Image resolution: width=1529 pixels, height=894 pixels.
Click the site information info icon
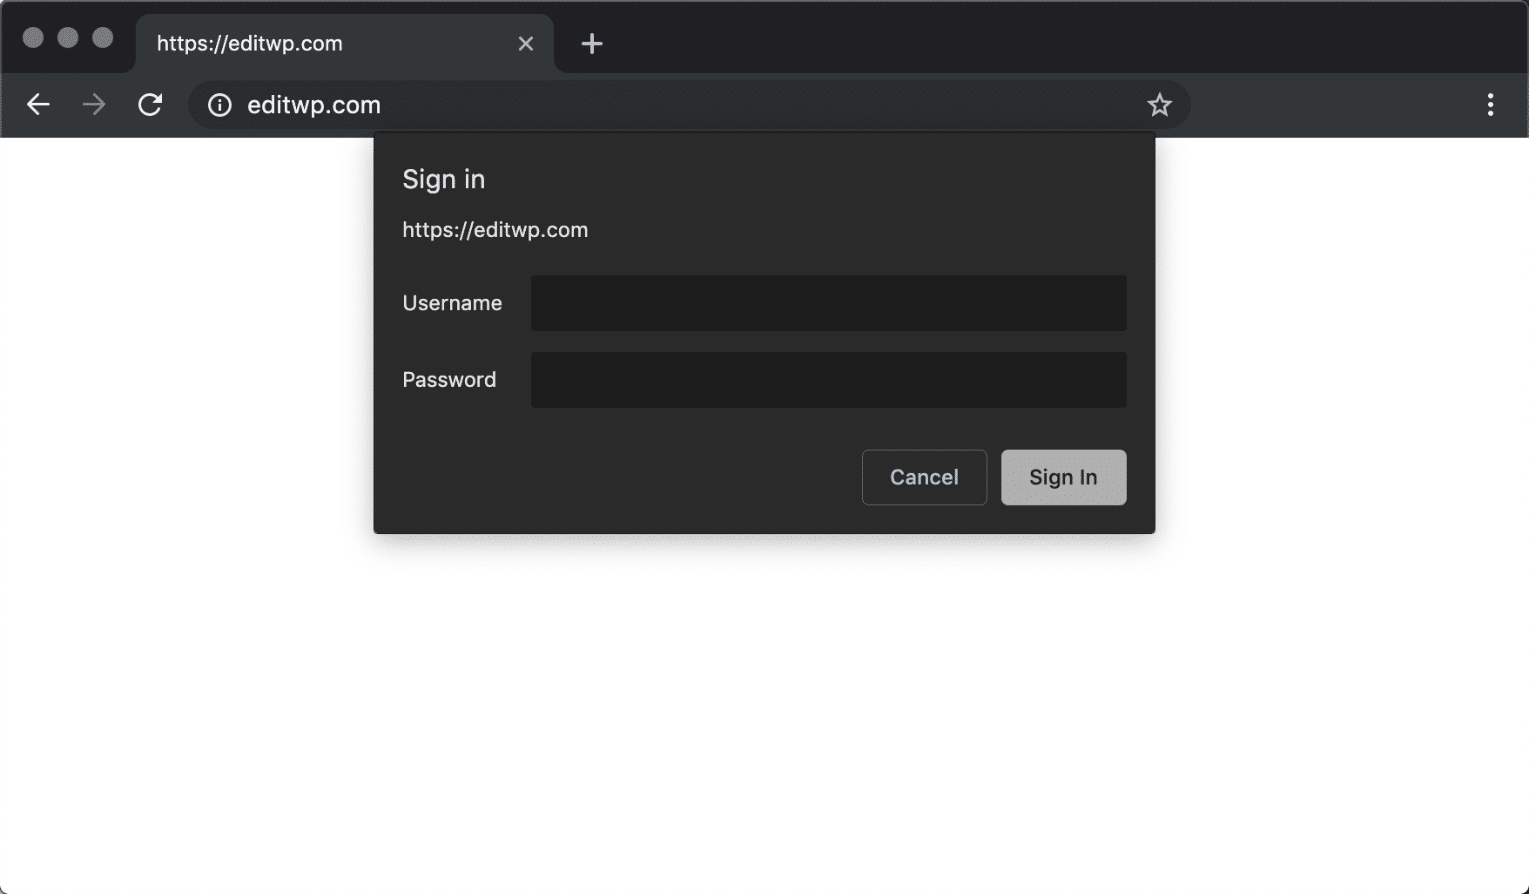tap(219, 104)
